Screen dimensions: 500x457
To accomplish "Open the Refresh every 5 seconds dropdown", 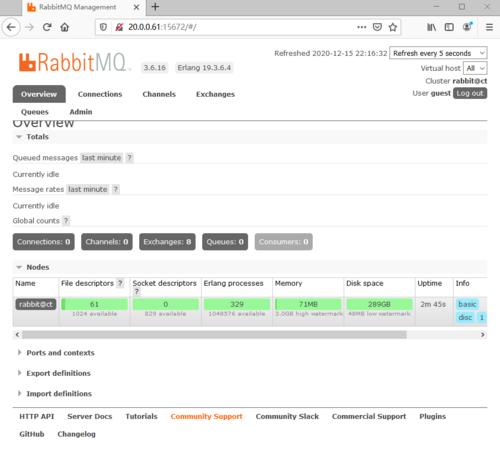I will coord(438,53).
